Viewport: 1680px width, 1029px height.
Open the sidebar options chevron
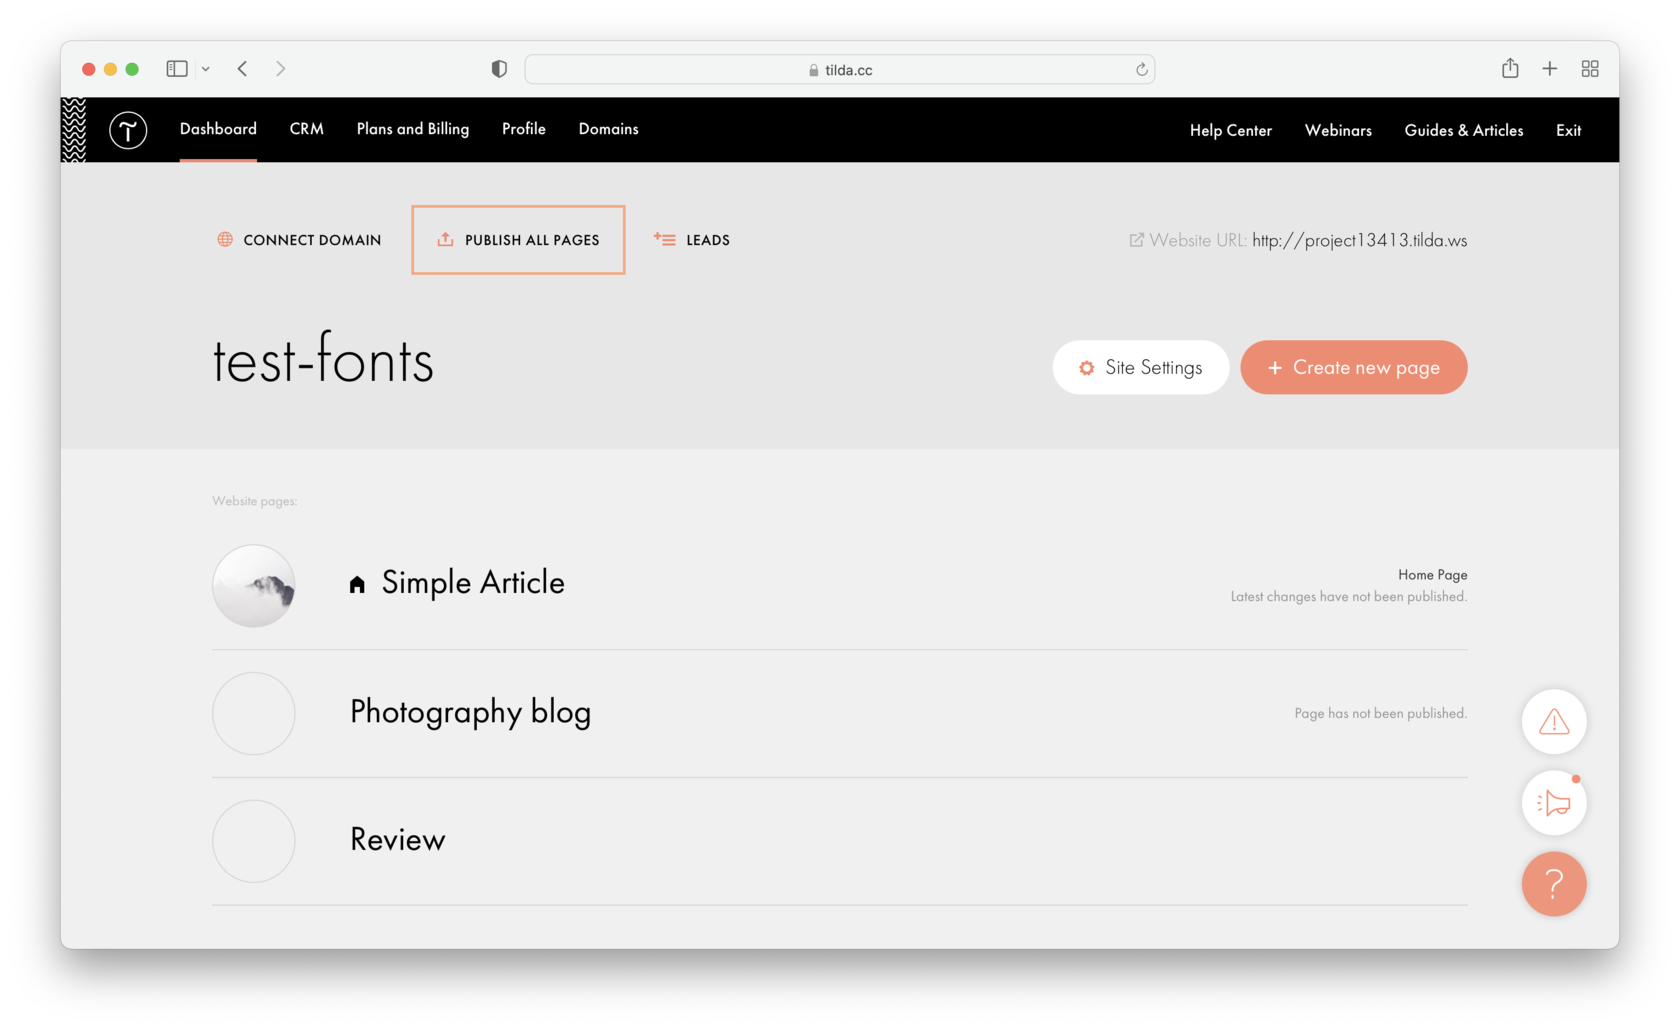coord(206,68)
